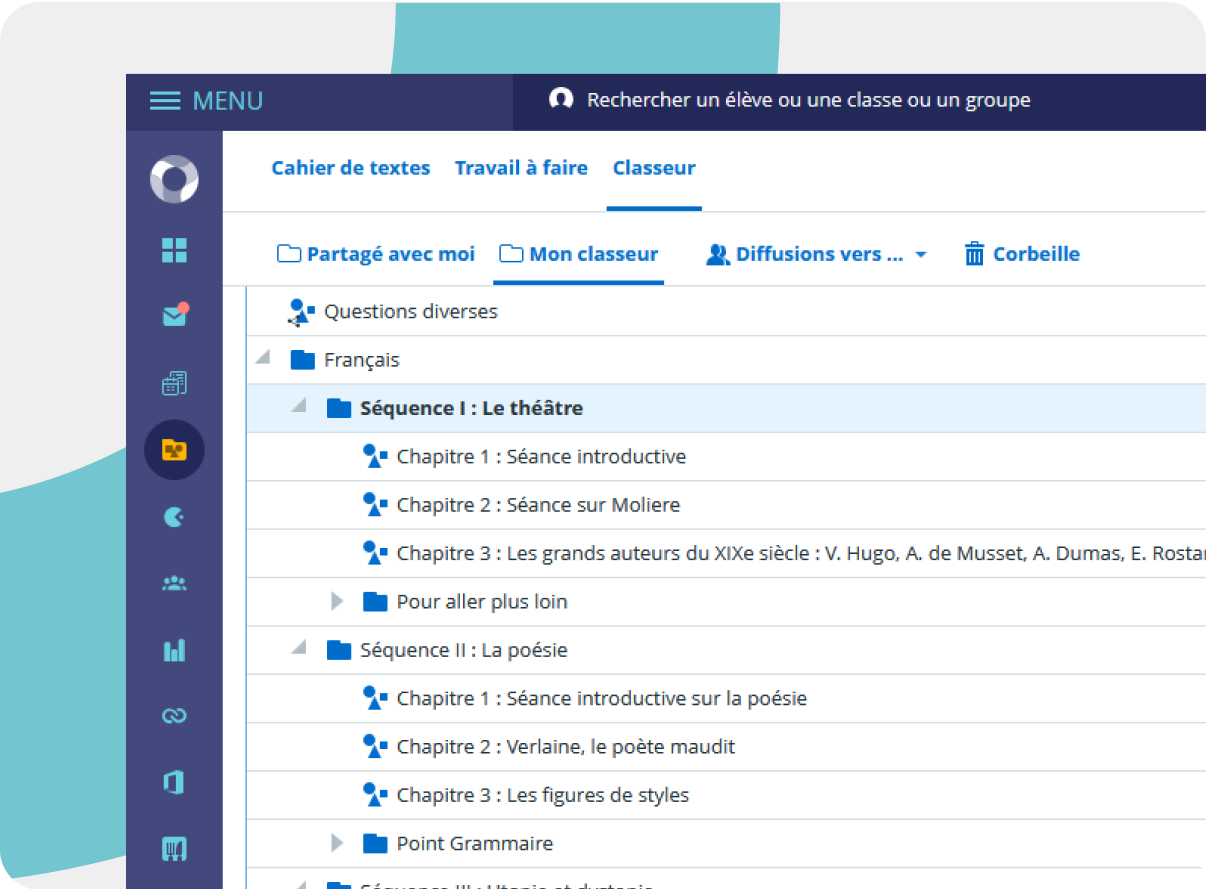Open the bar chart statistics icon
This screenshot has width=1206, height=889.
pyautogui.click(x=174, y=650)
